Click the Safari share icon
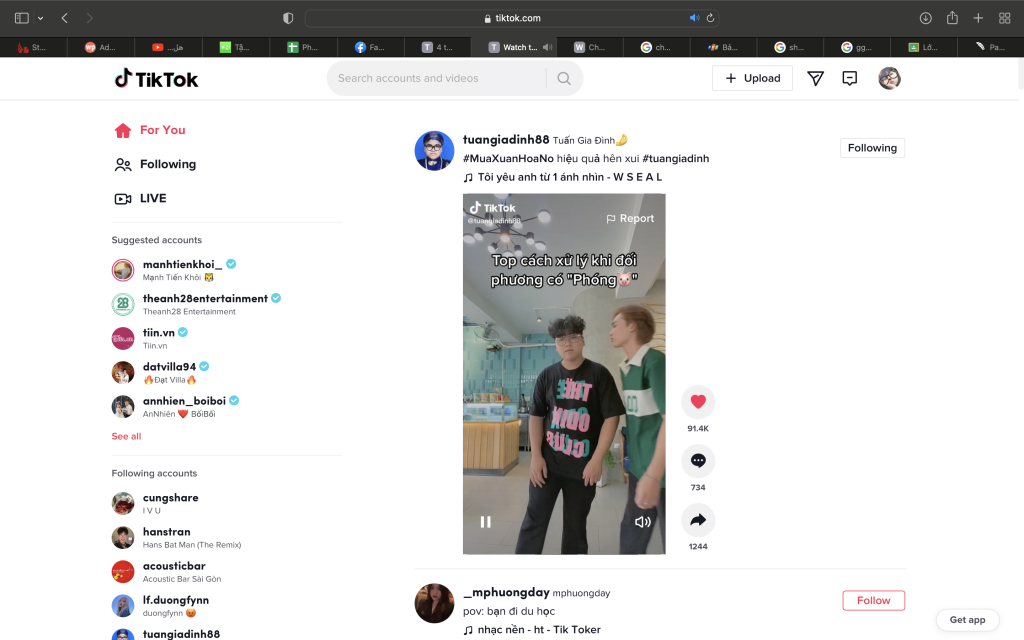This screenshot has width=1024, height=640. point(952,18)
